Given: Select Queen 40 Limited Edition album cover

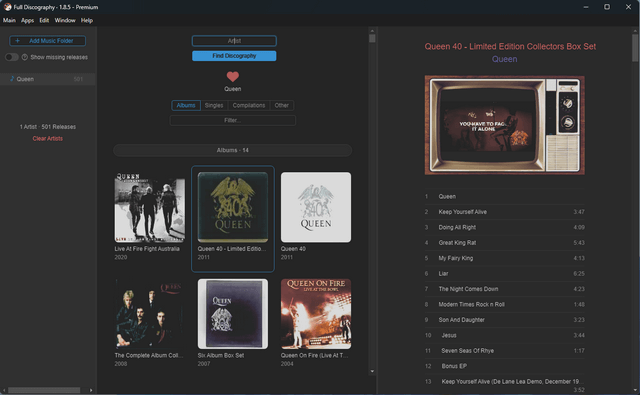Looking at the screenshot, I should 233,207.
